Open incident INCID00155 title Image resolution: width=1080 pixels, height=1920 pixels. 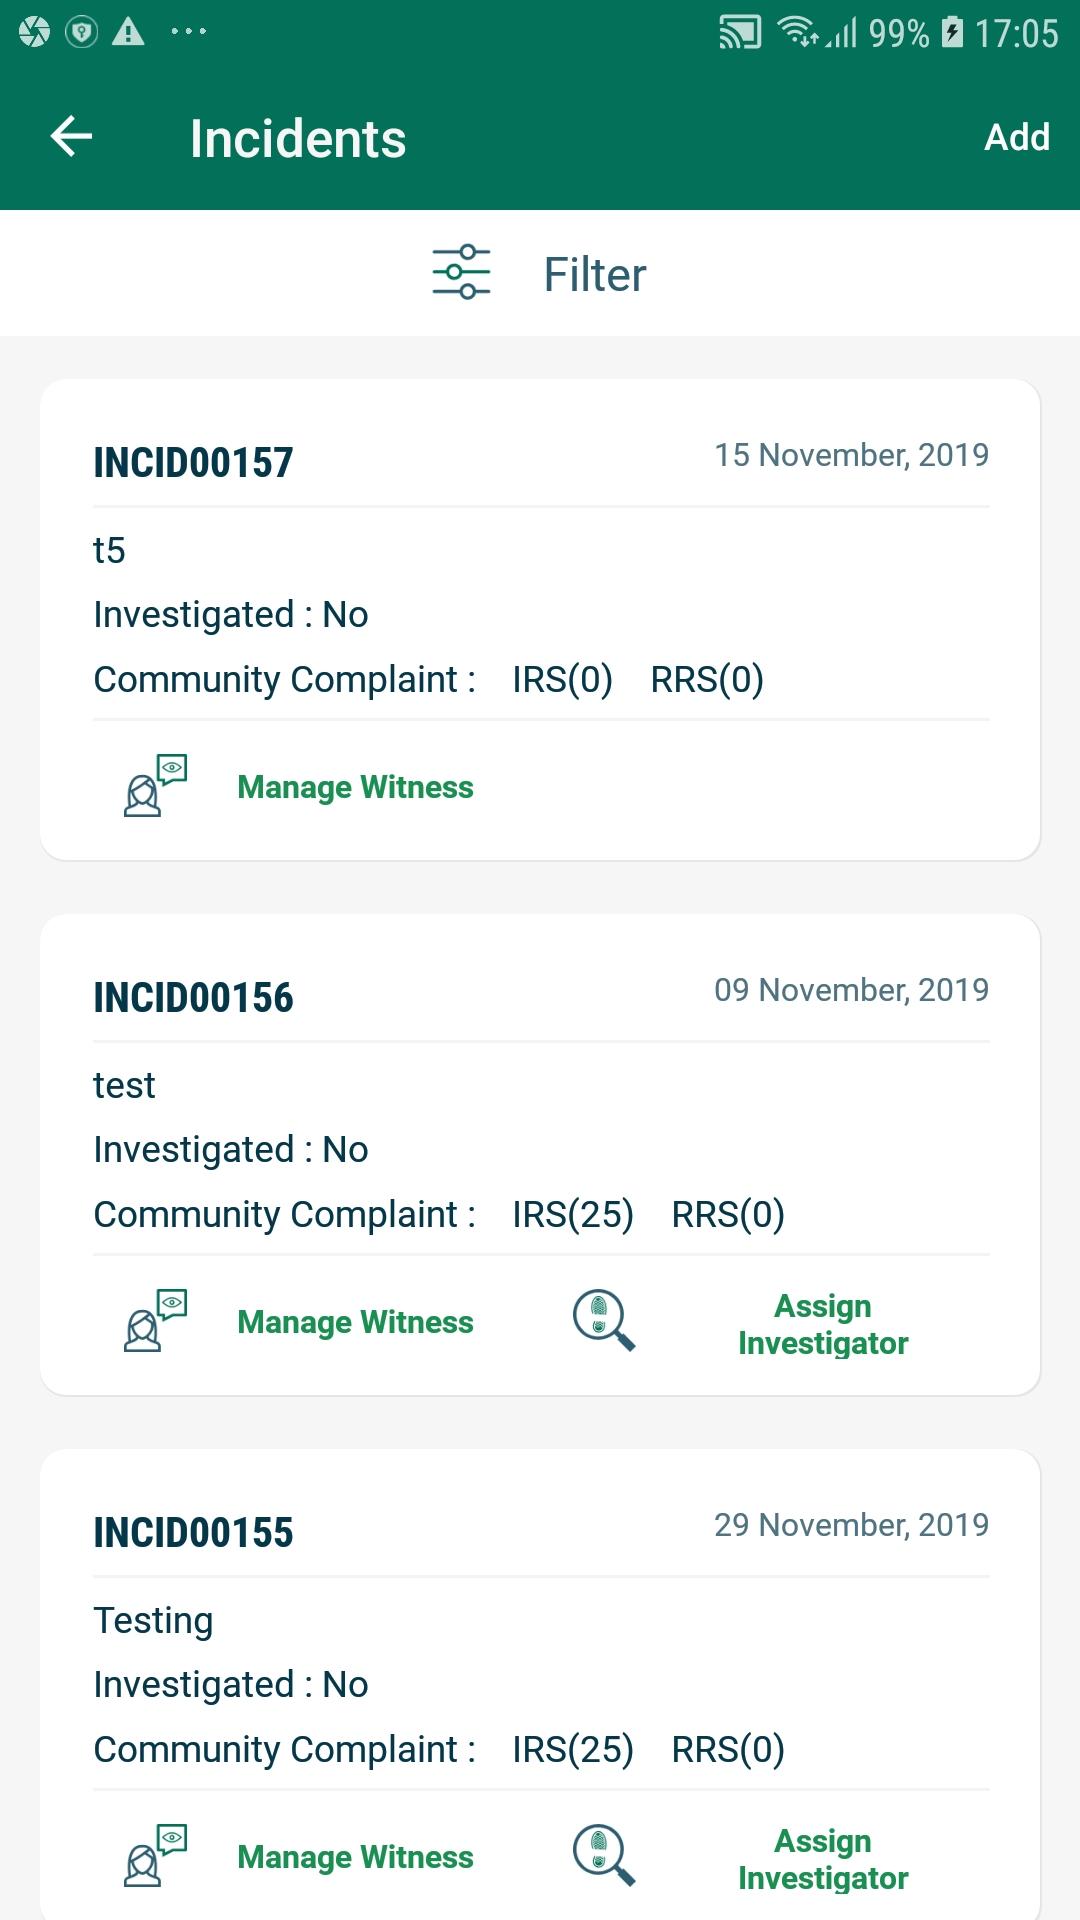(193, 1533)
